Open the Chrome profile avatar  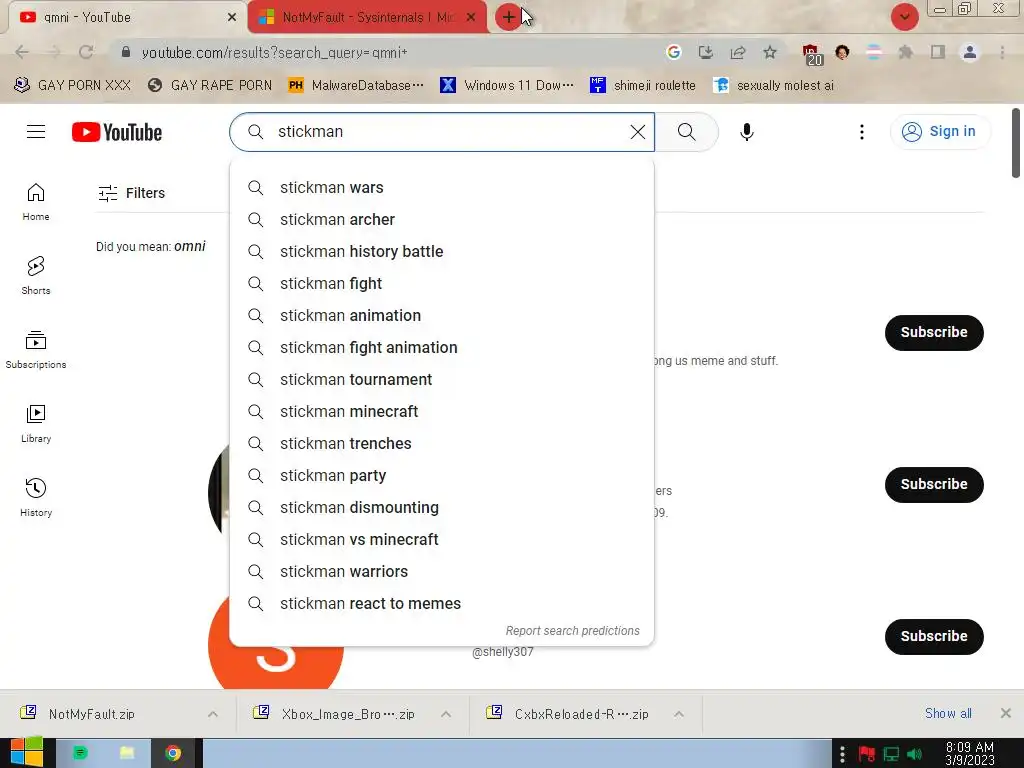click(x=970, y=52)
